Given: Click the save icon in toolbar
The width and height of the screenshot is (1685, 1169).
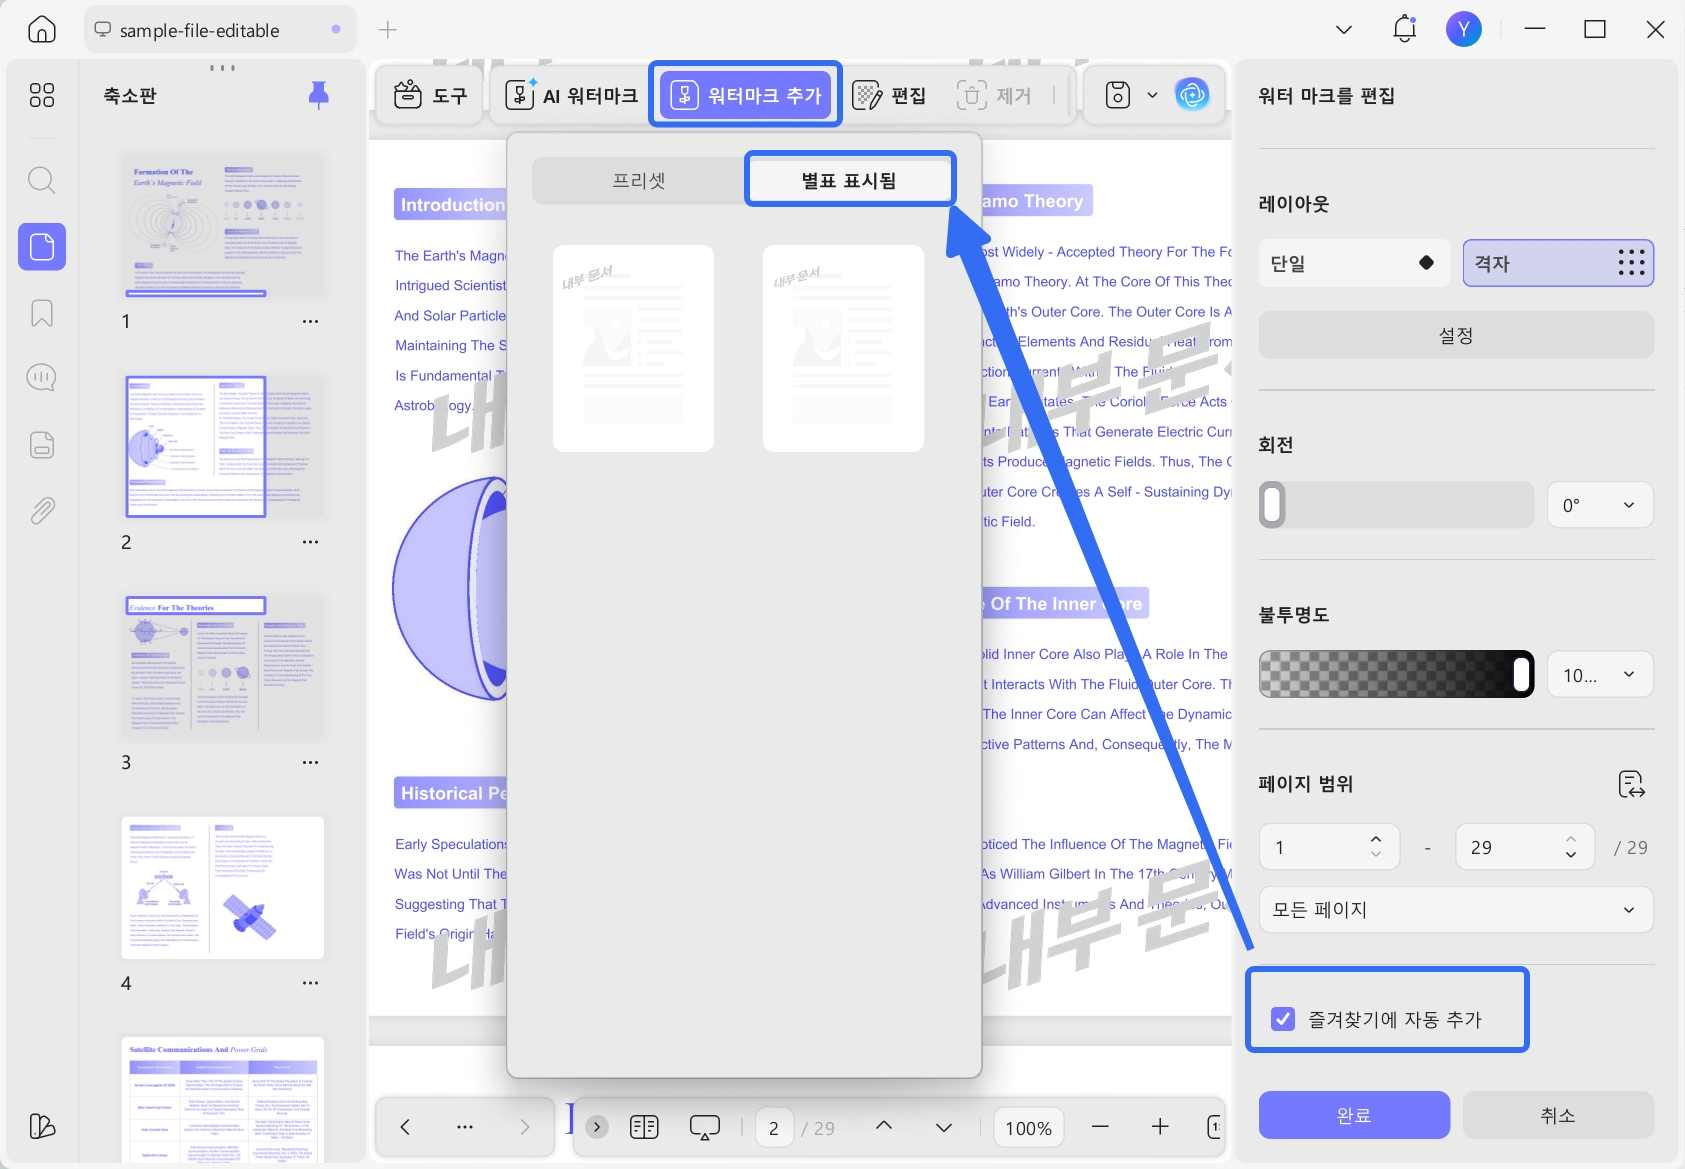Looking at the screenshot, I should point(1118,95).
